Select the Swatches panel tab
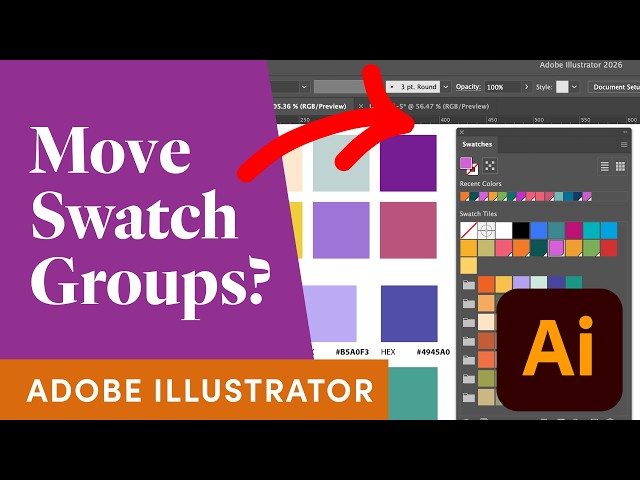Viewport: 640px width, 480px height. (477, 144)
